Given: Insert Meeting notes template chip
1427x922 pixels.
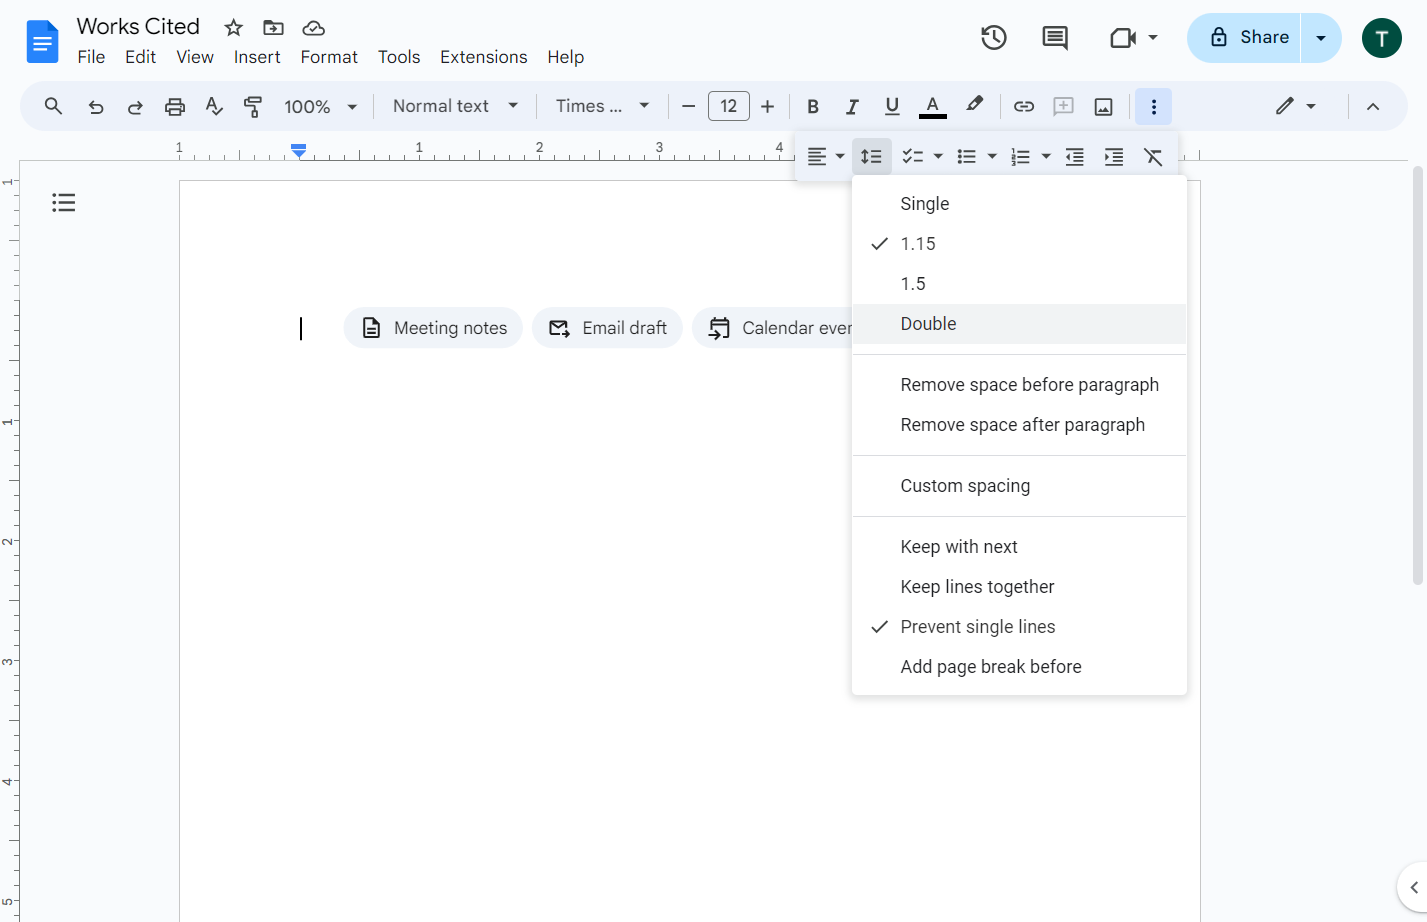Looking at the screenshot, I should [x=433, y=328].
